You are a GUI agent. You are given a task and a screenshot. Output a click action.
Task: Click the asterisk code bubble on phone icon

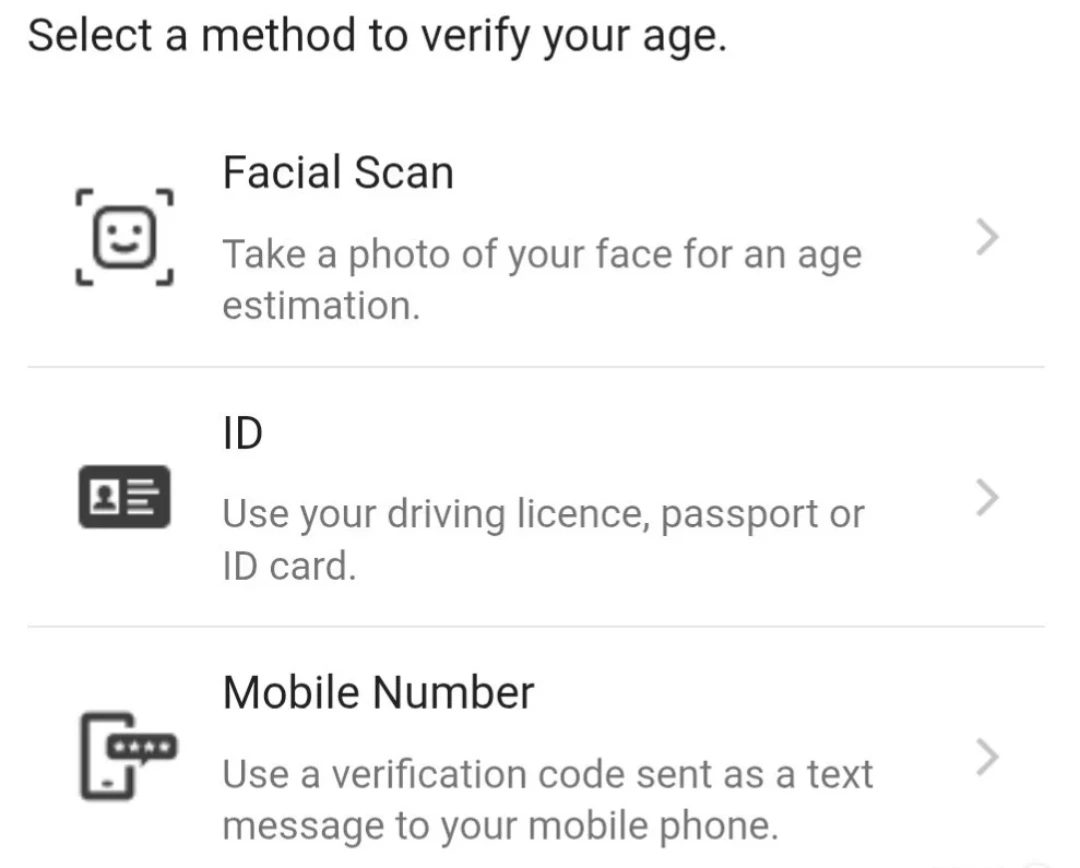tap(144, 746)
